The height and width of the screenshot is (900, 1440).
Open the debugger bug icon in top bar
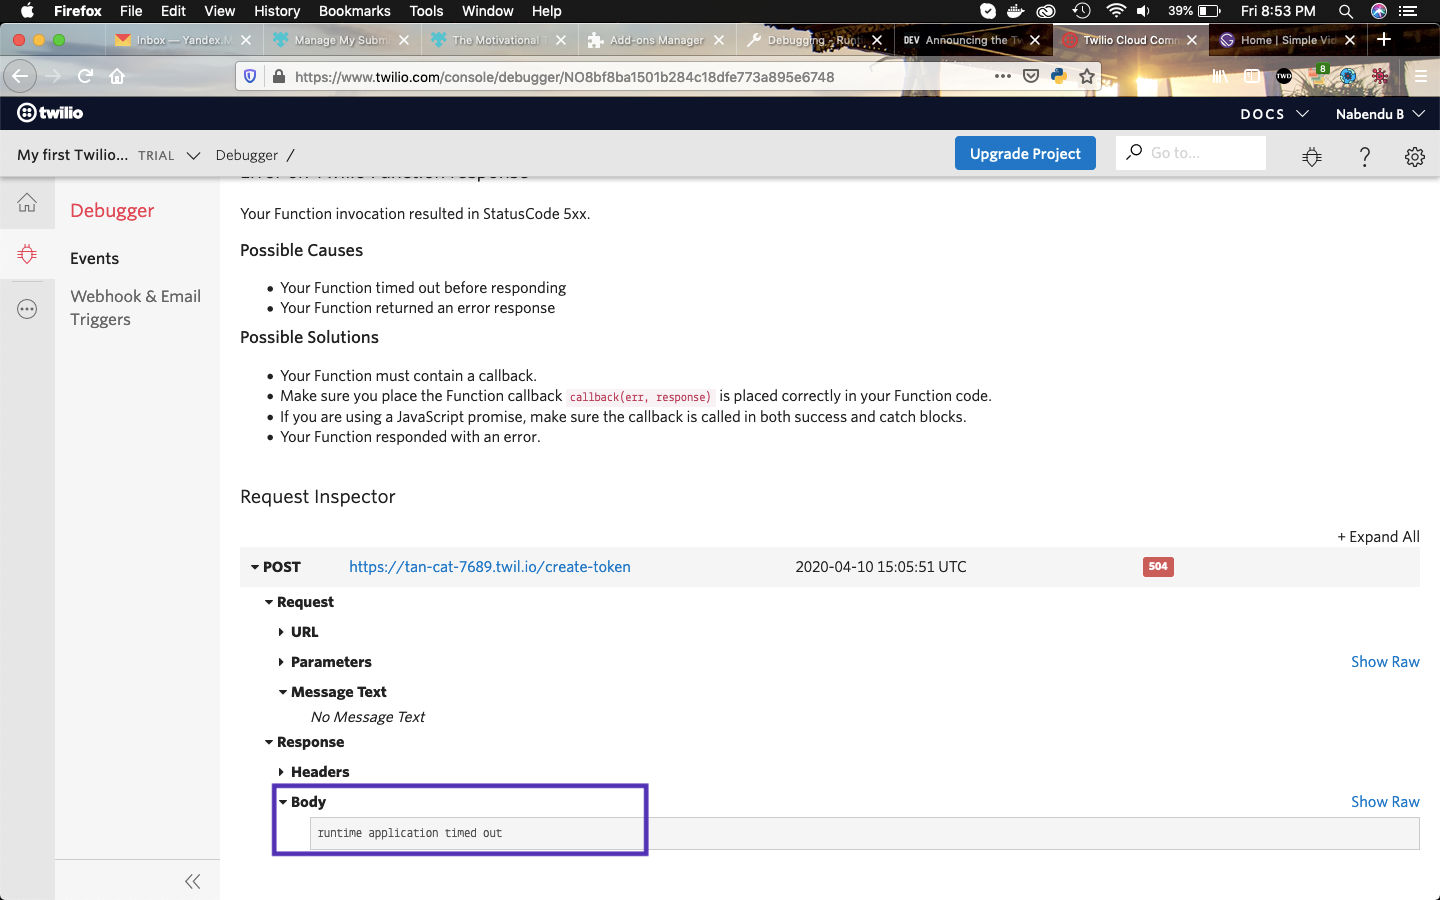coord(1312,156)
